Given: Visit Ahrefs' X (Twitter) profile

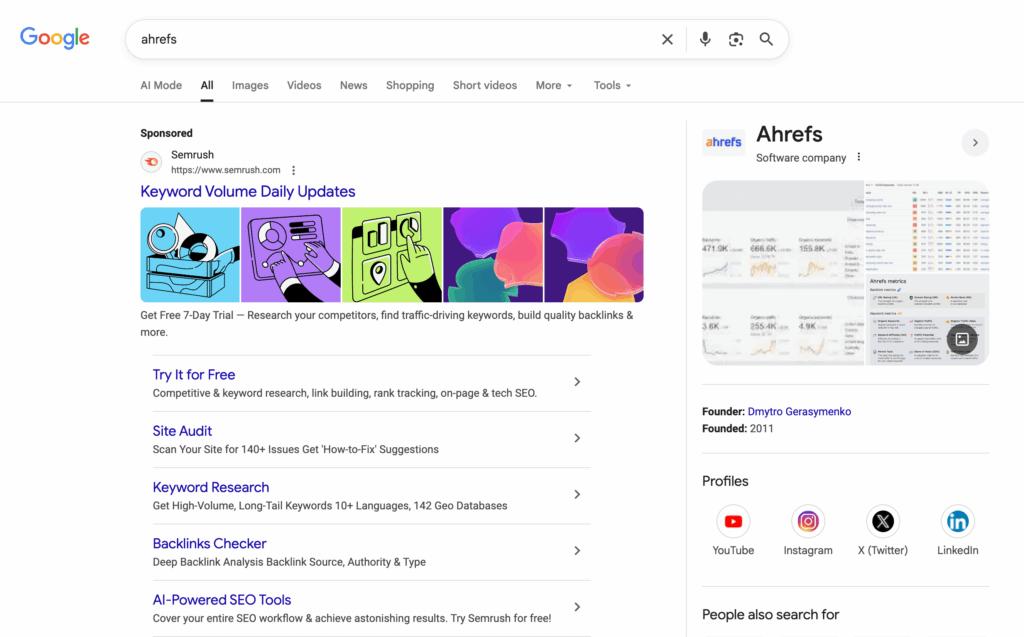Looking at the screenshot, I should coord(883,521).
